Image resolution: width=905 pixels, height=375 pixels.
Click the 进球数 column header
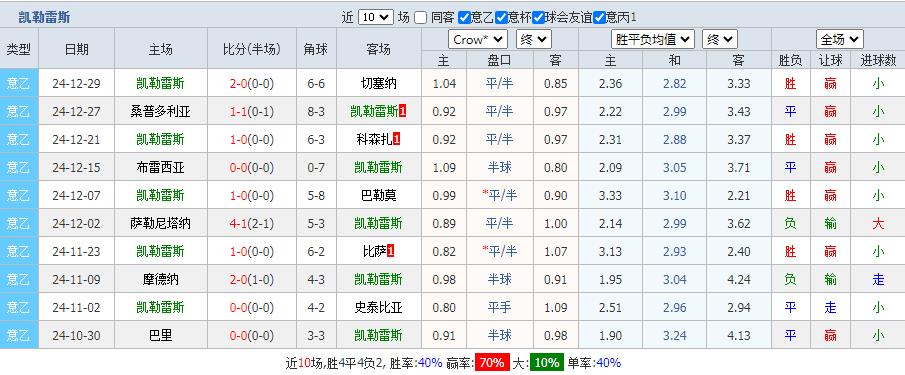(878, 60)
